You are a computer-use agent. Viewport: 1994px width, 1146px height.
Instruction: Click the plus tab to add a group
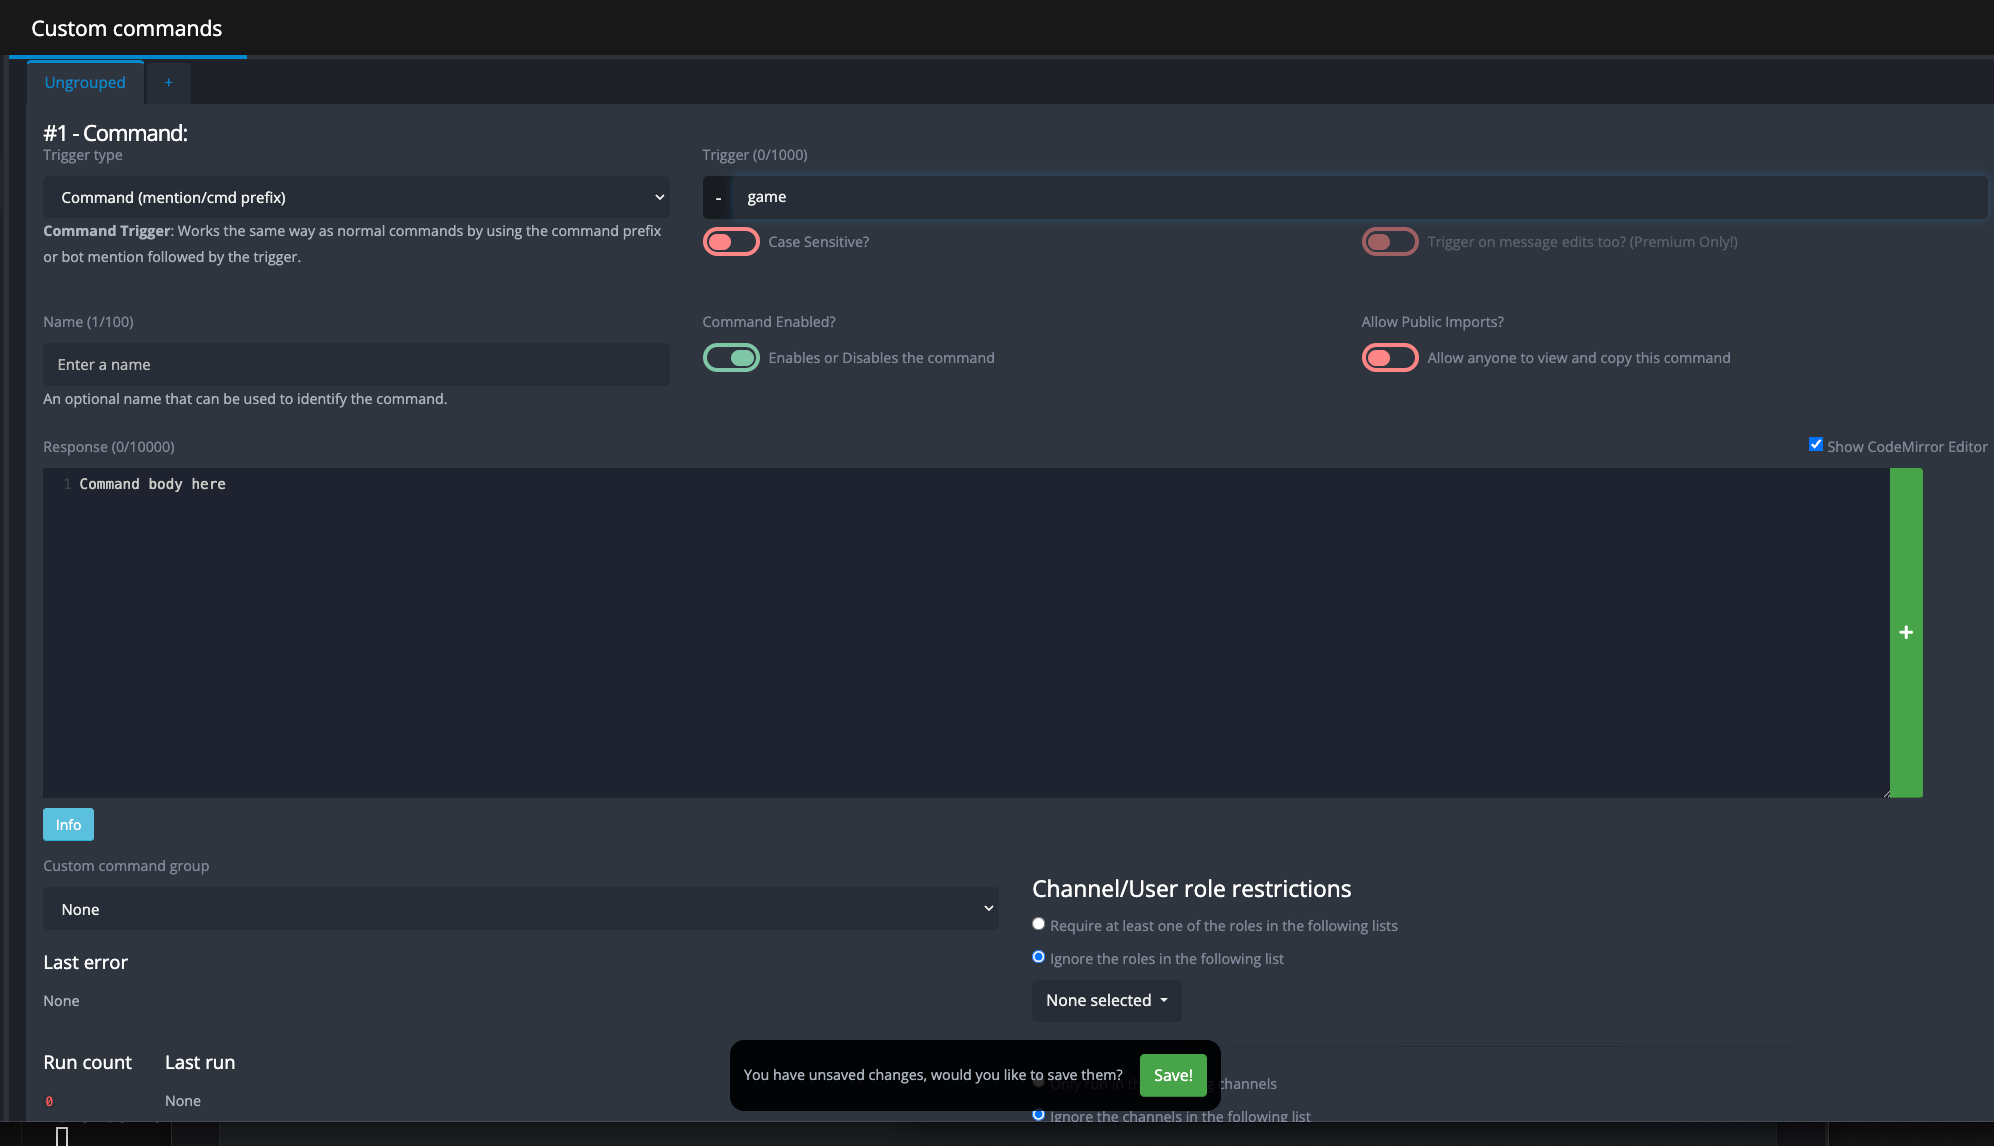tap(168, 83)
